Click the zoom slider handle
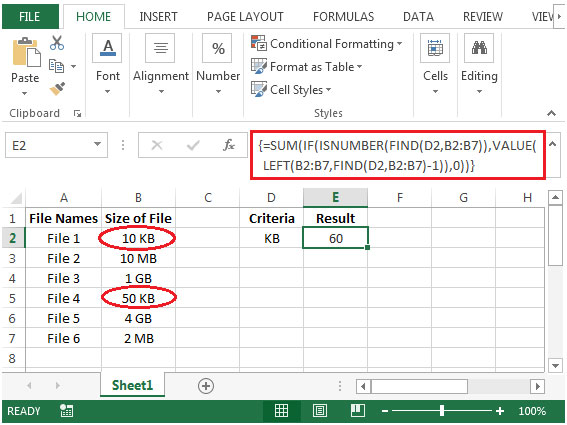The image size is (567, 425). (x=442, y=411)
